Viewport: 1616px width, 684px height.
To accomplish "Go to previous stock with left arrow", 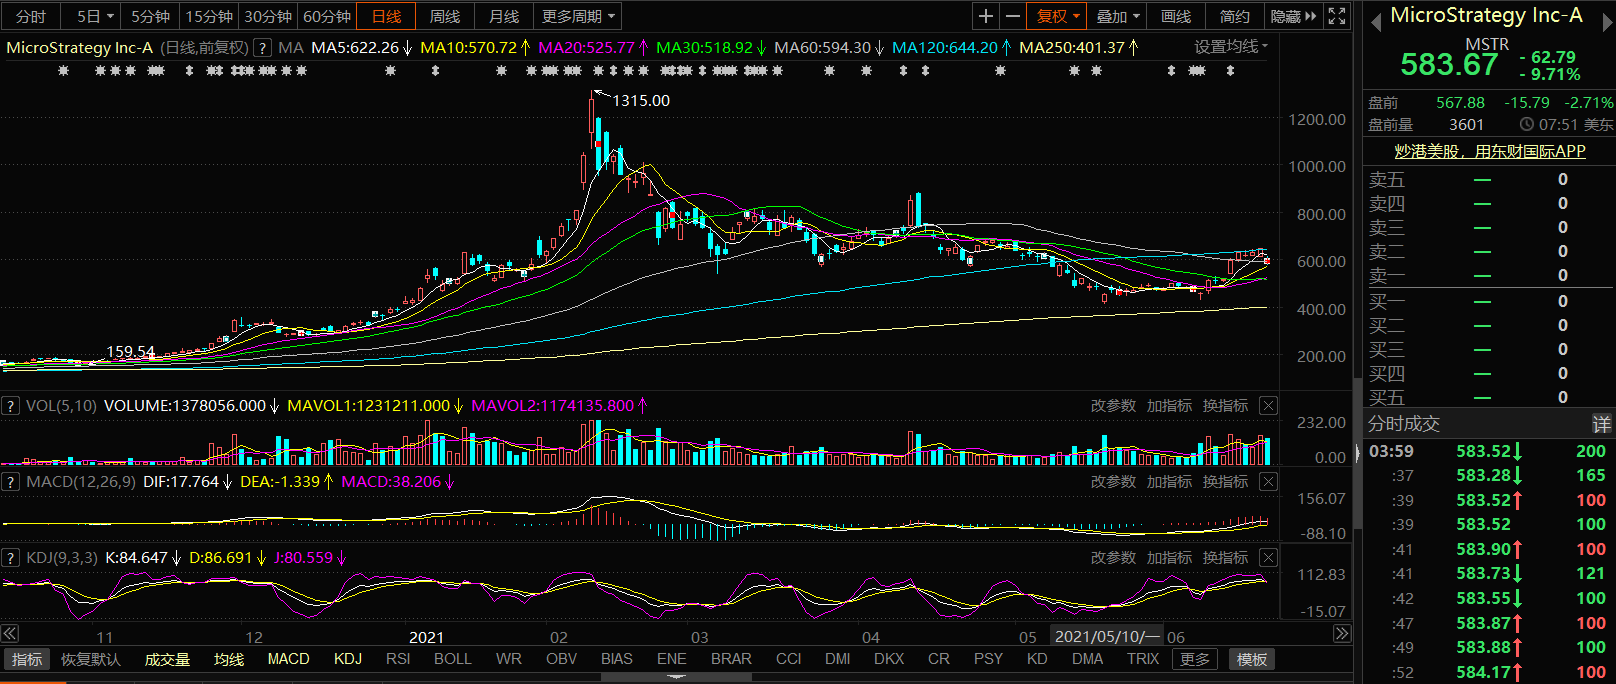I will pos(1376,22).
